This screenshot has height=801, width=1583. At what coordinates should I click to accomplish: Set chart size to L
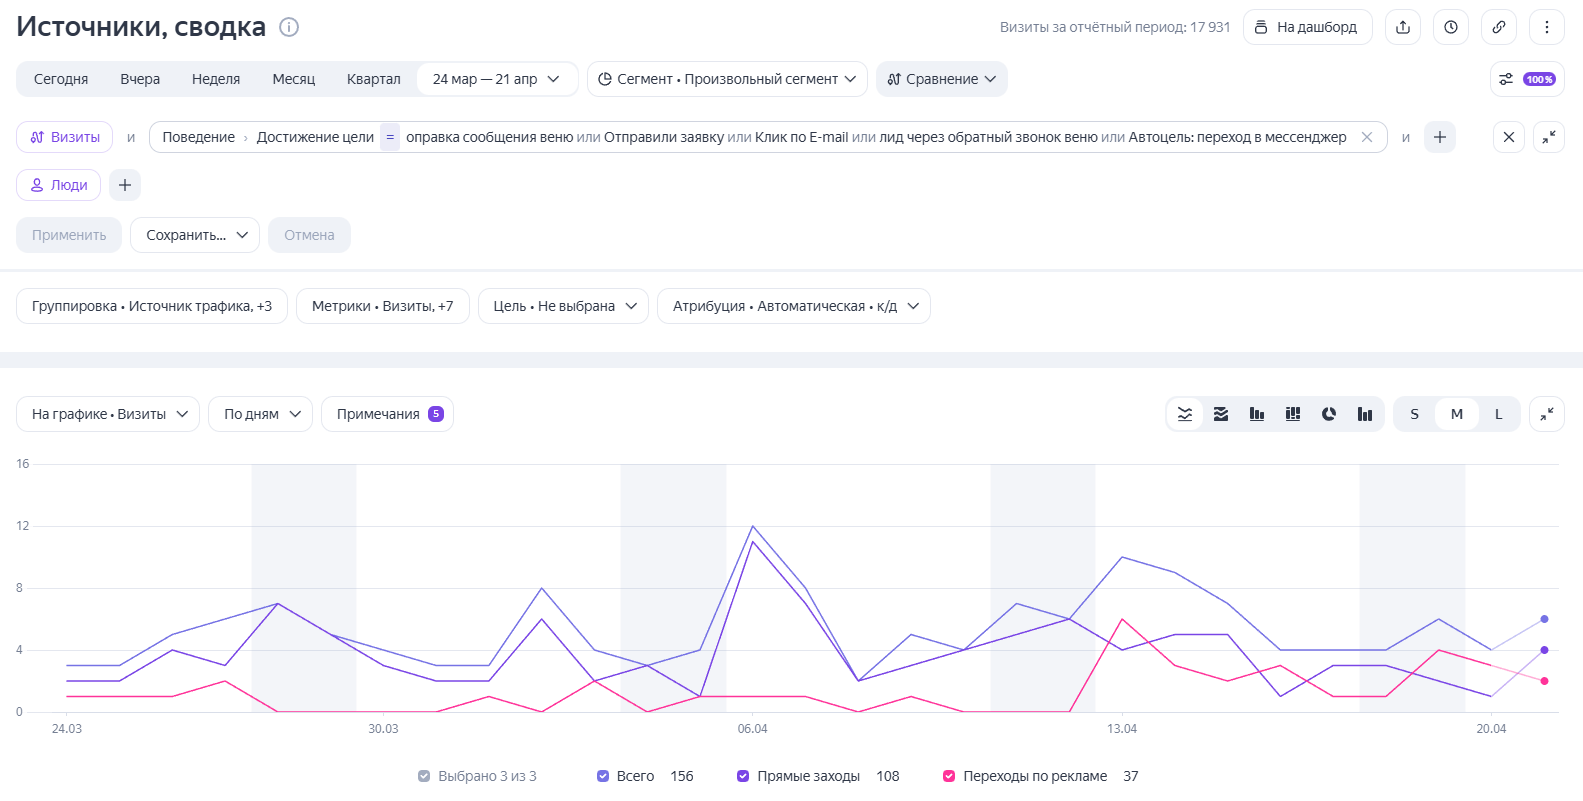[x=1498, y=414]
